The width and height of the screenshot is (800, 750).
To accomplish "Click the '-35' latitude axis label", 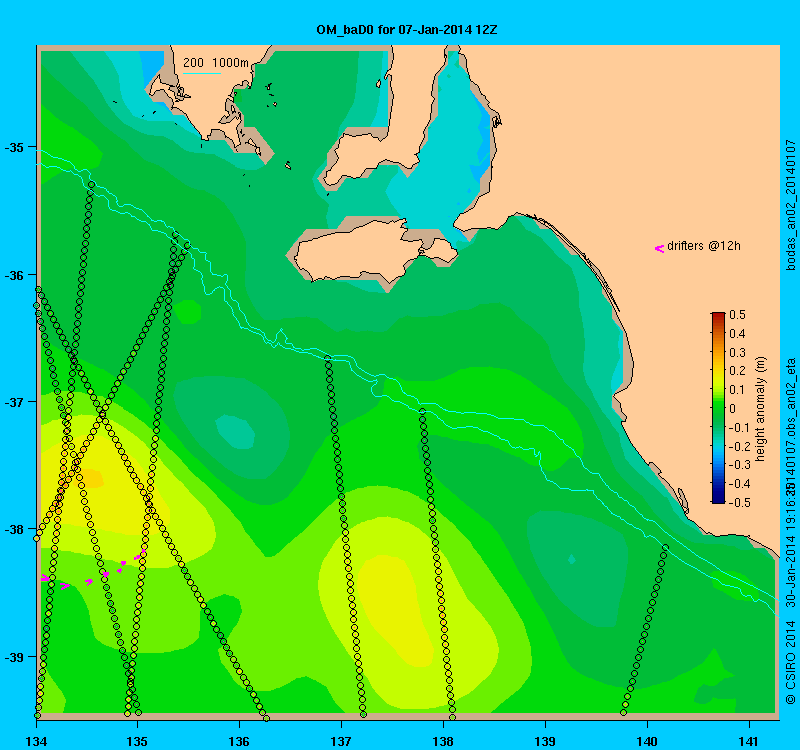I will coord(14,147).
